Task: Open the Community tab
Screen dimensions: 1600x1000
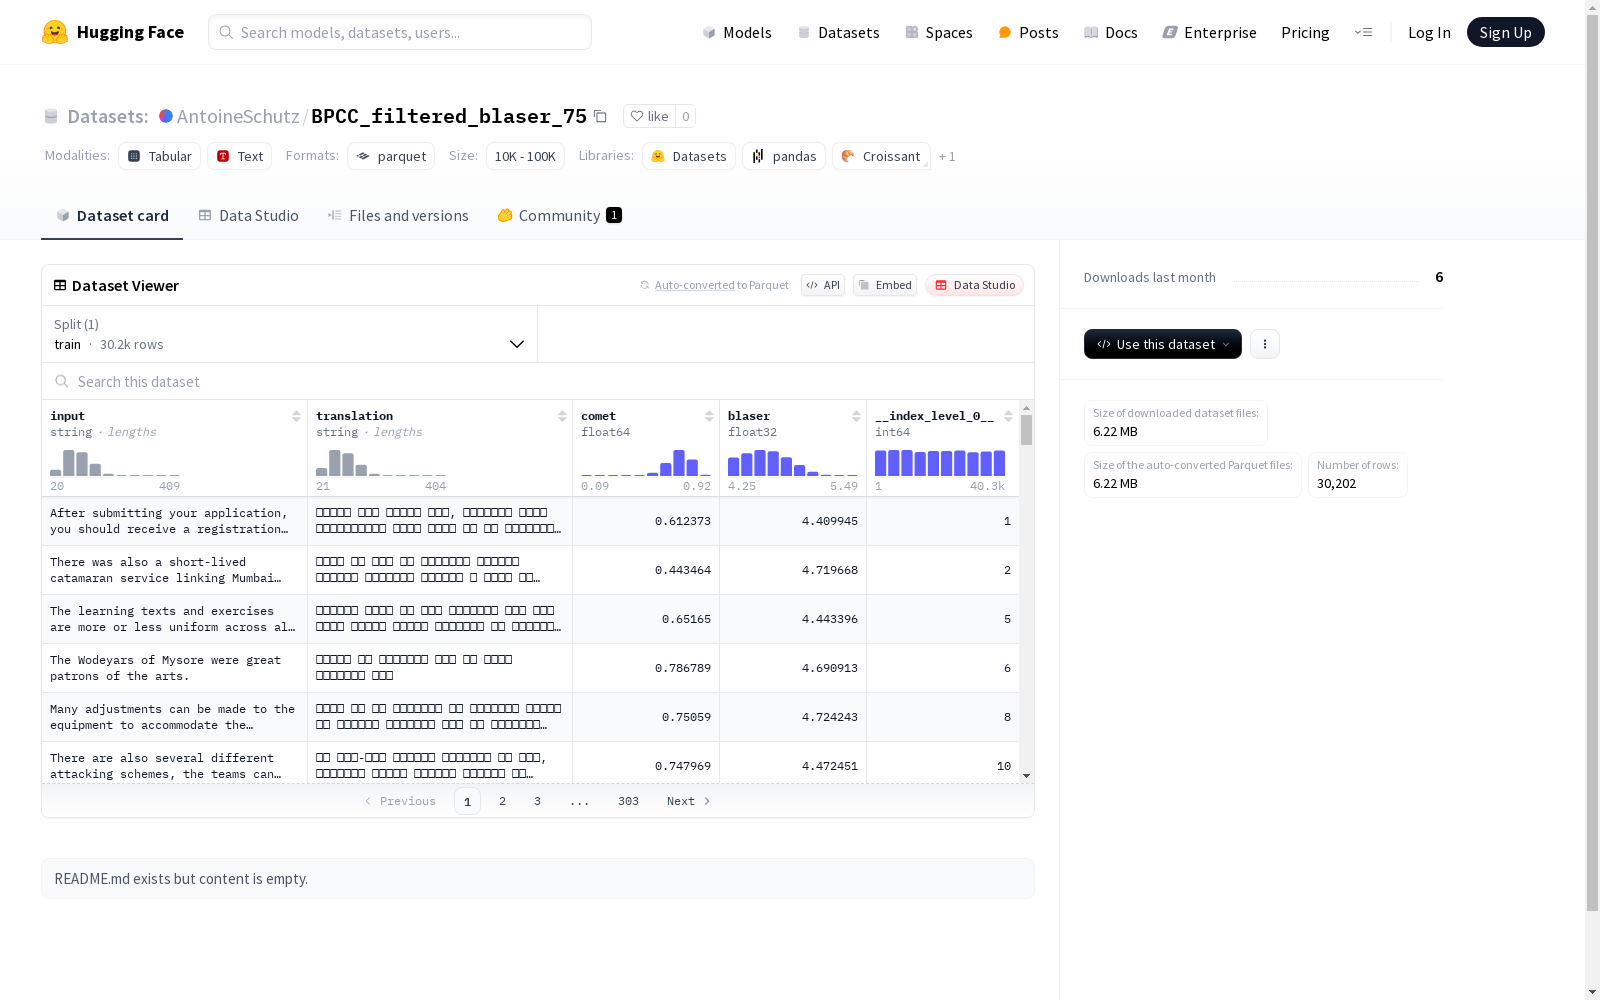Action: 559,215
